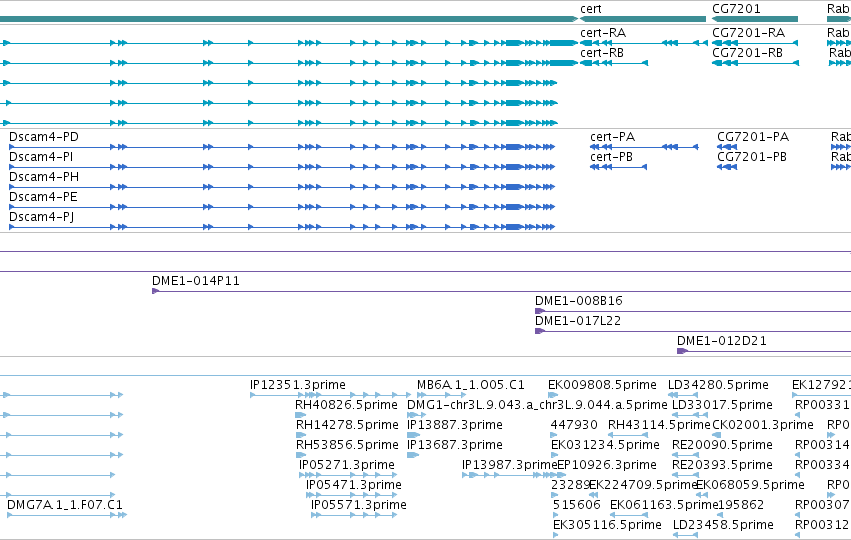This screenshot has width=851, height=540.
Task: Select EST RH14278.5prime
Action: click(347, 425)
